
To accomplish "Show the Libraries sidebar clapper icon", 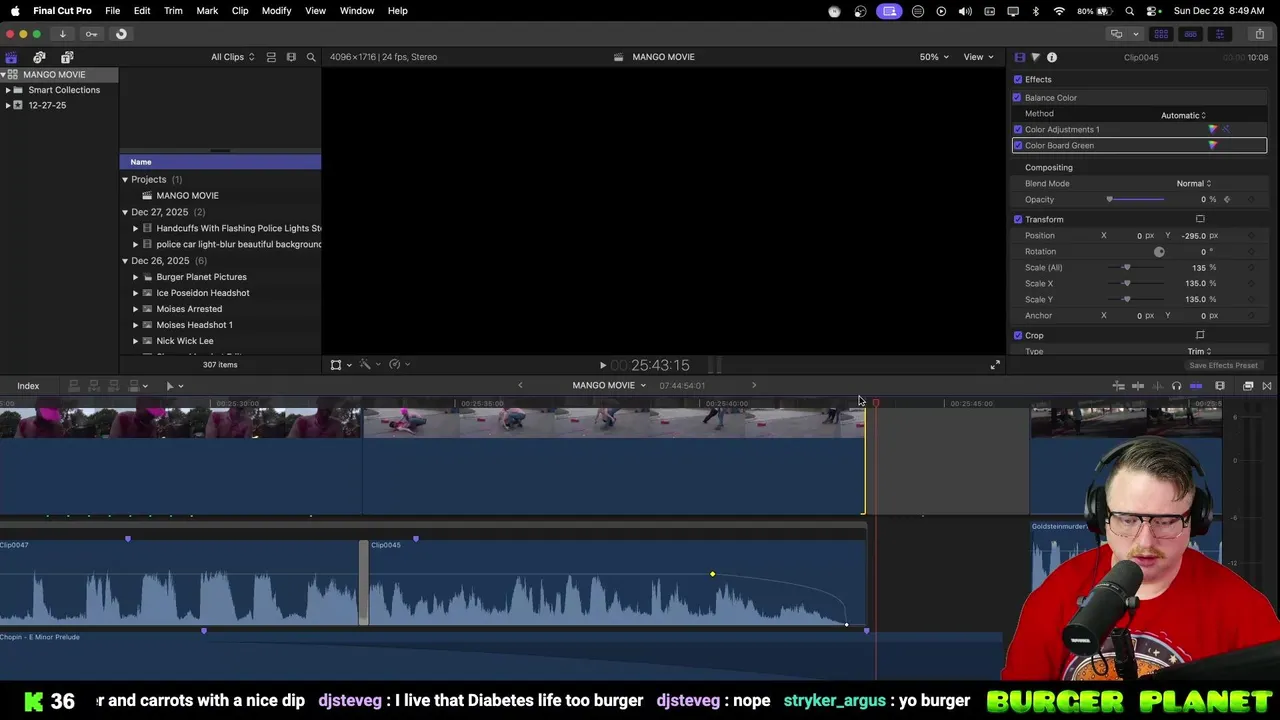I will 11,57.
